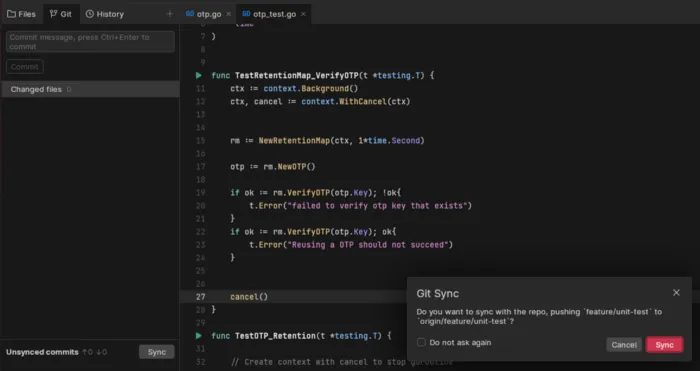Click the branch icon on the Git tab
Screen dimensions: 700x371
click(54, 14)
